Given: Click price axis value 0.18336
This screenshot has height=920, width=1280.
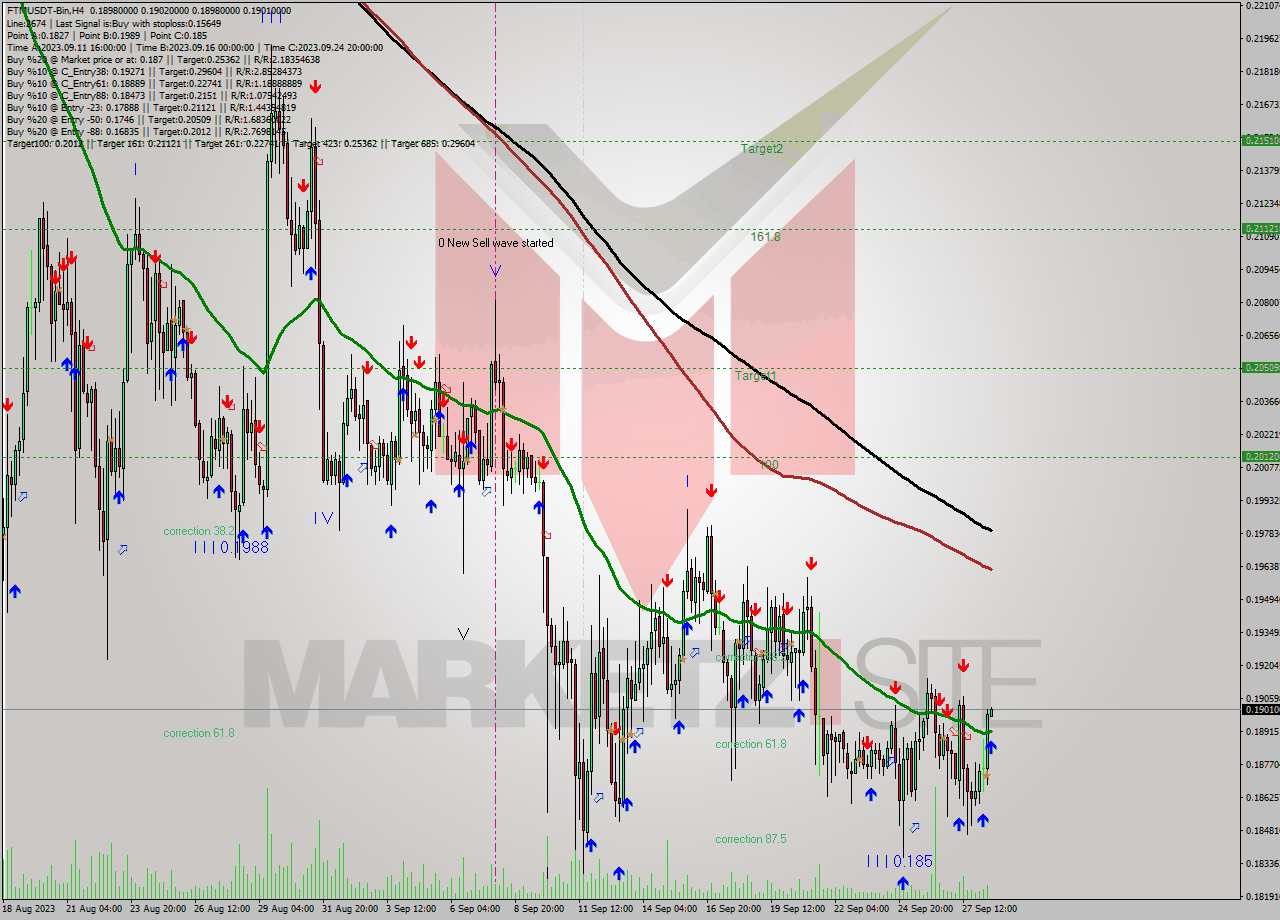Looking at the screenshot, I should pyautogui.click(x=1262, y=863).
